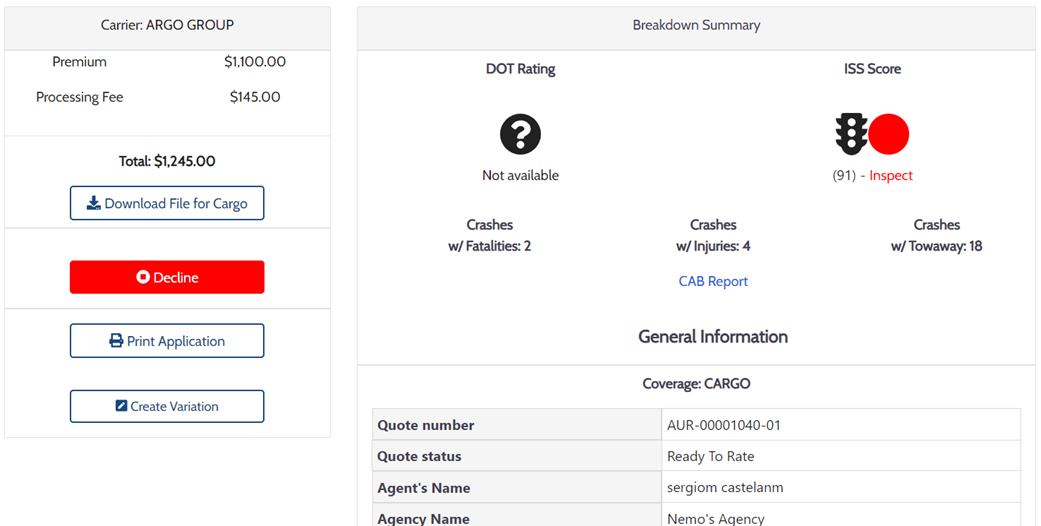Click the DOT Rating question mark icon
This screenshot has width=1041, height=526.
point(520,134)
